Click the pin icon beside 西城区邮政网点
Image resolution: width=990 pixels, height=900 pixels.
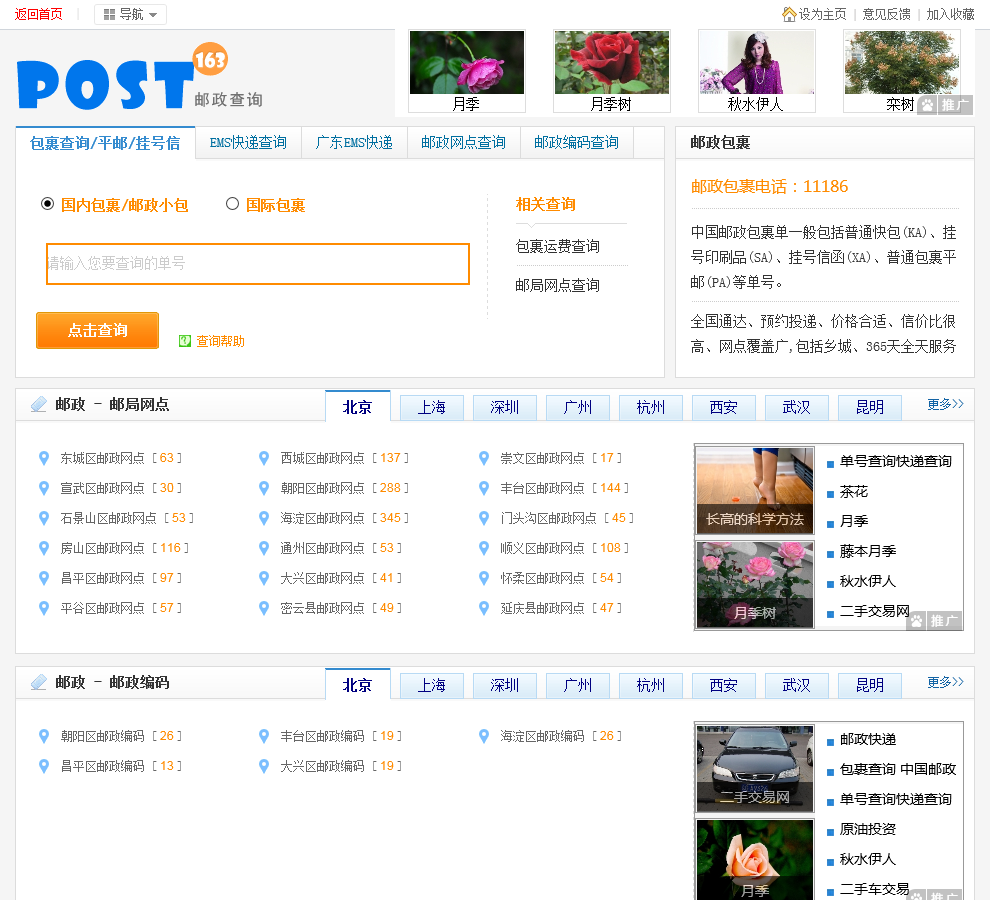tap(264, 459)
